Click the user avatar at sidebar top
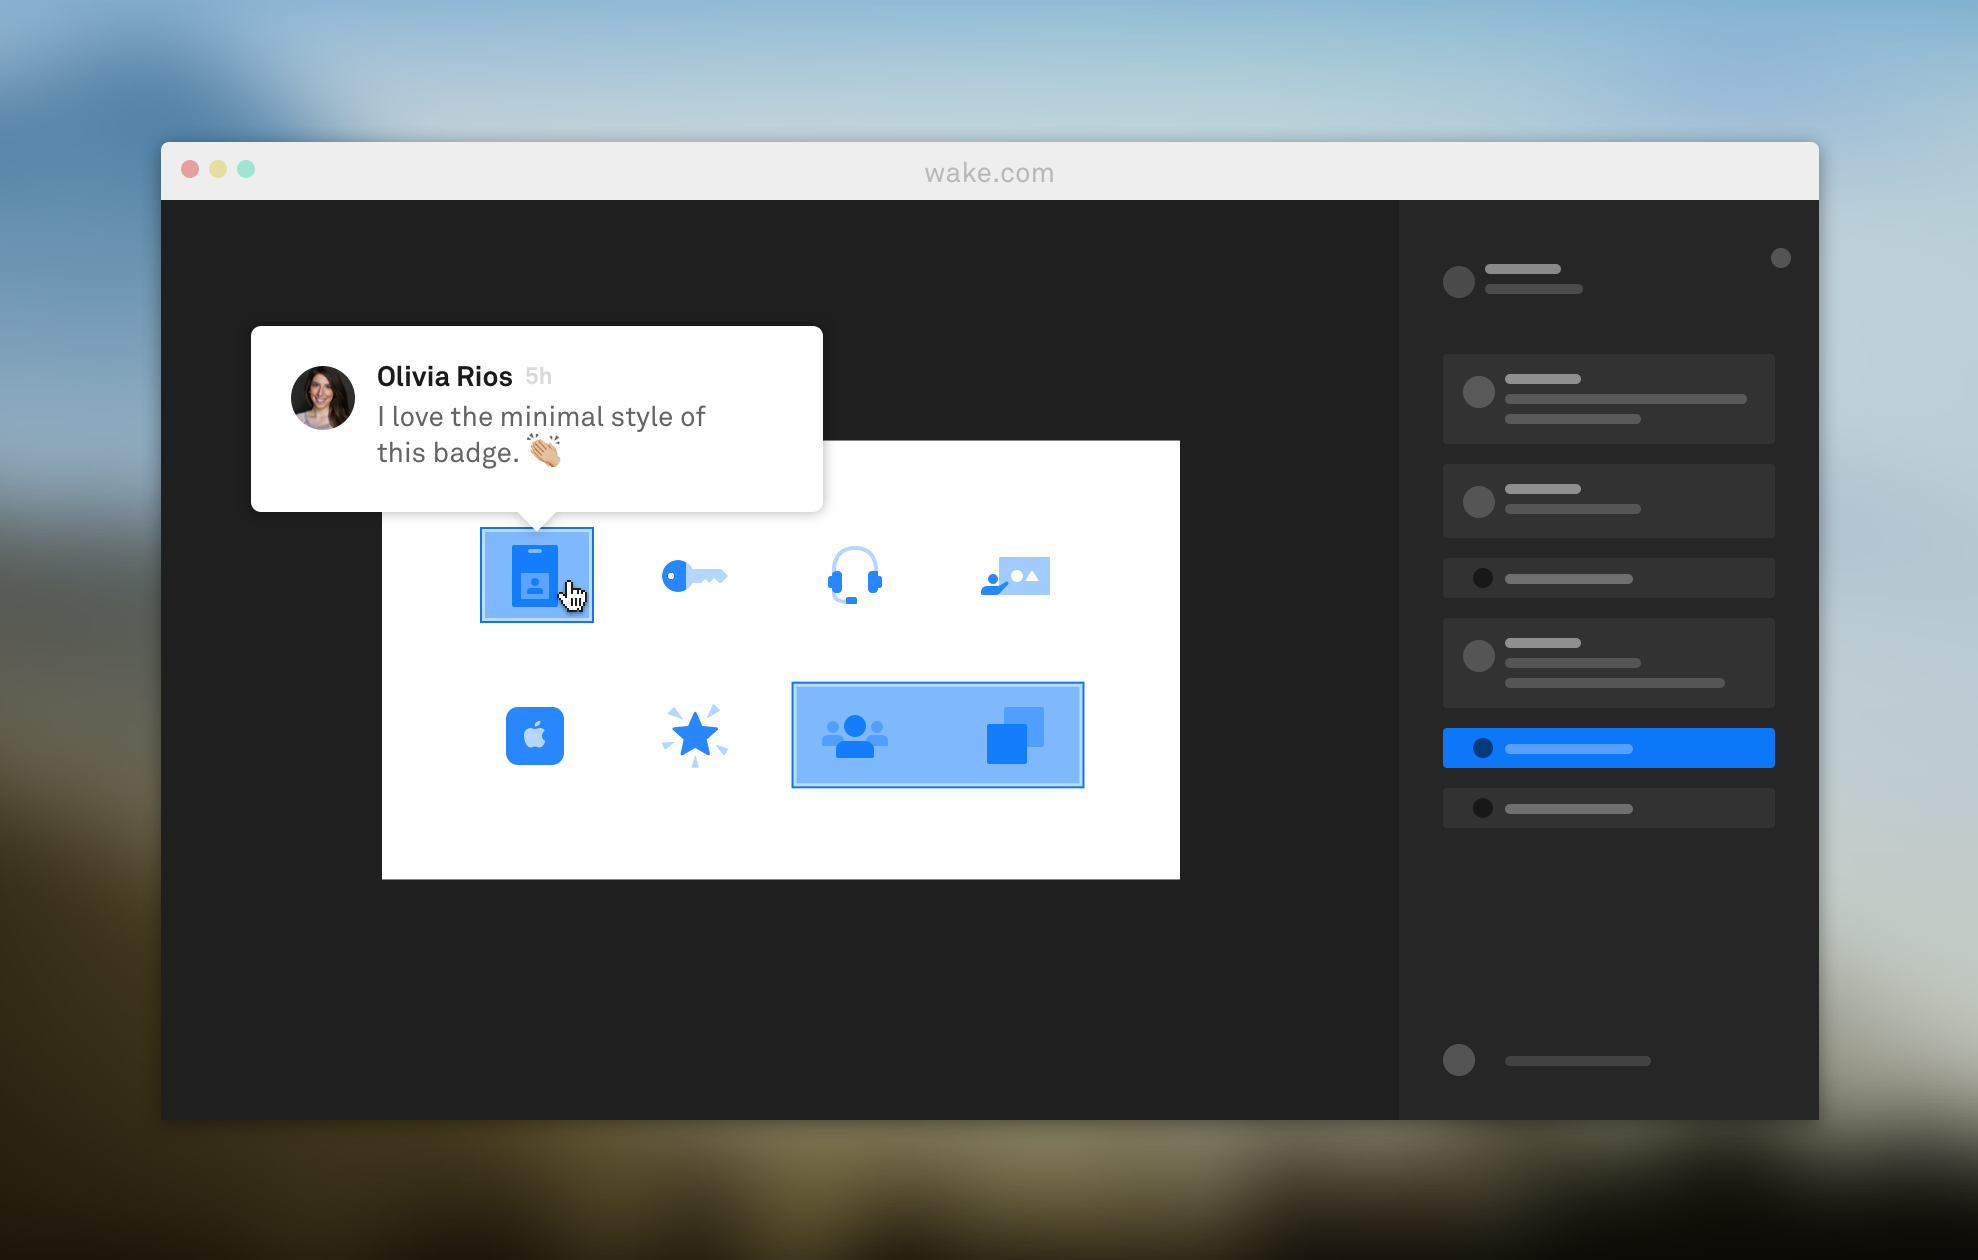Image resolution: width=1978 pixels, height=1260 pixels. pos(1459,281)
